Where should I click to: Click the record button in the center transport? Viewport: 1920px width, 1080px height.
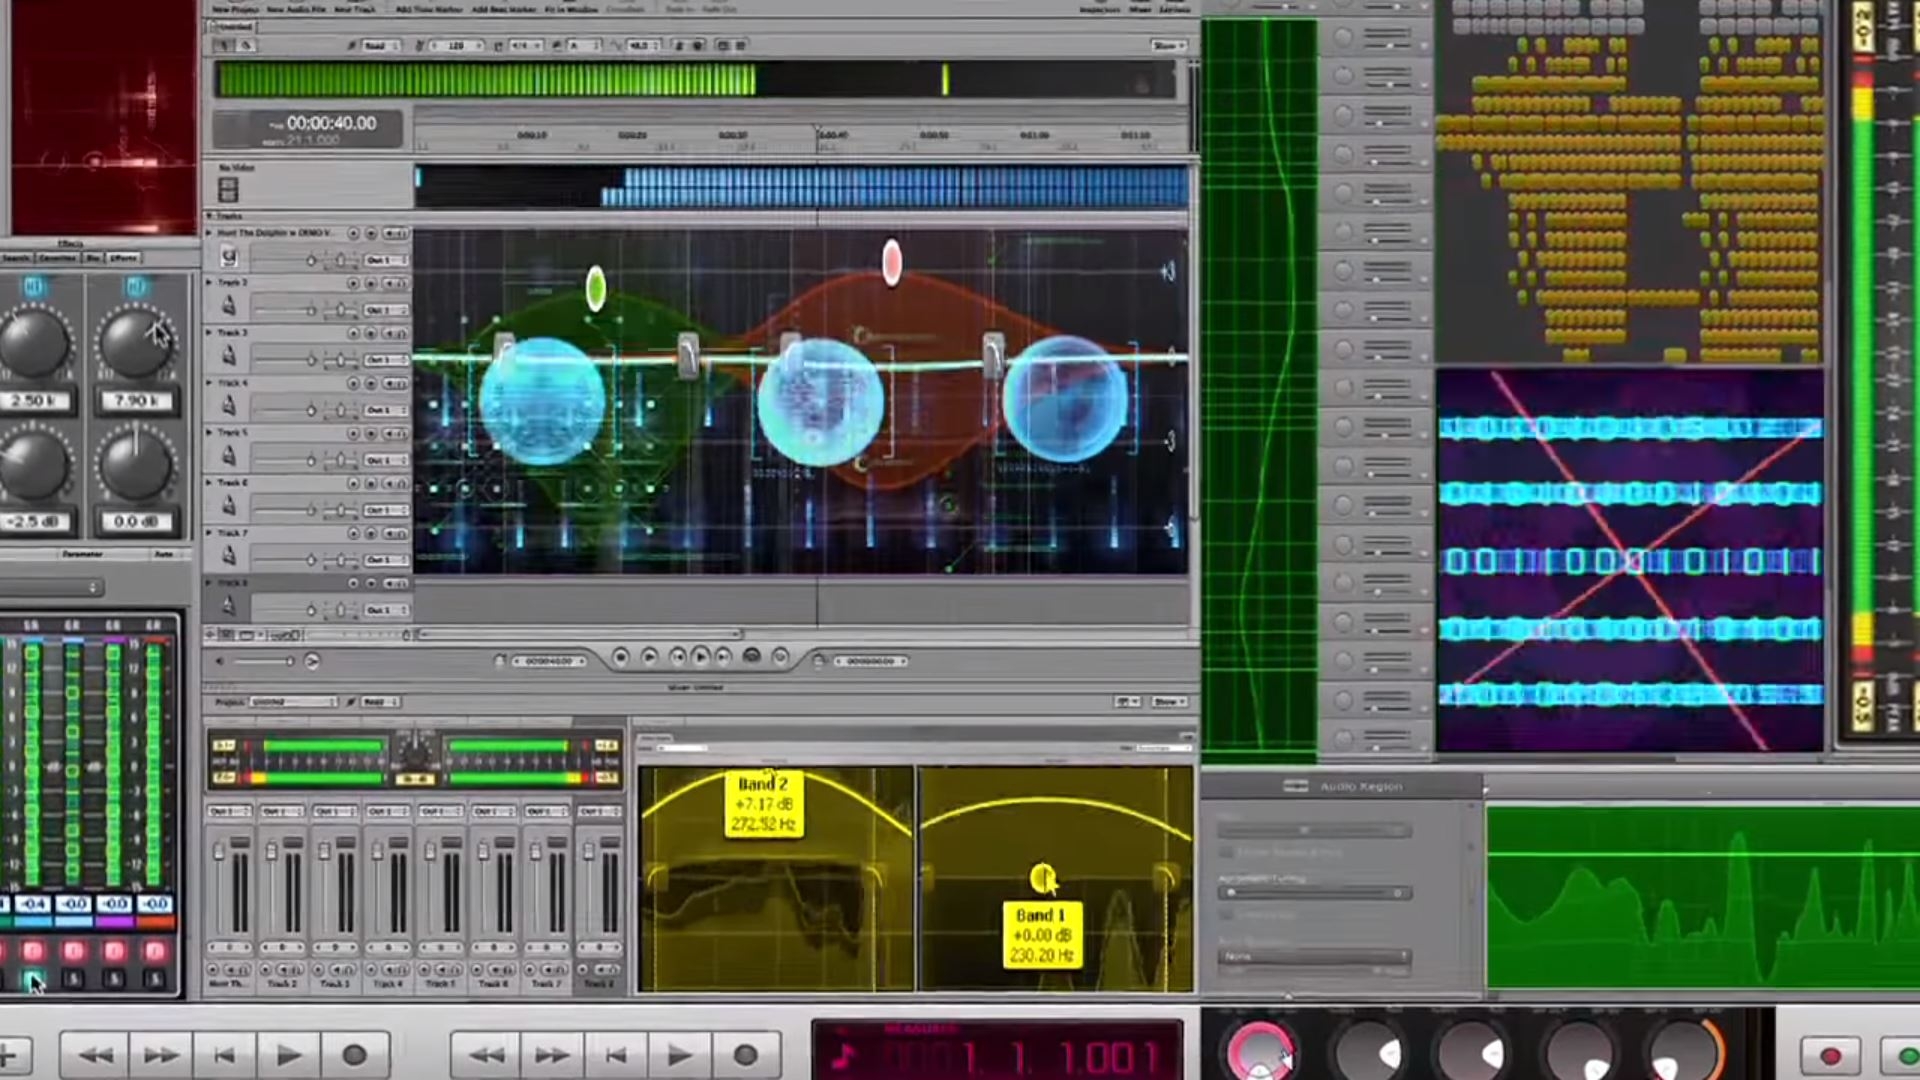(x=745, y=1055)
